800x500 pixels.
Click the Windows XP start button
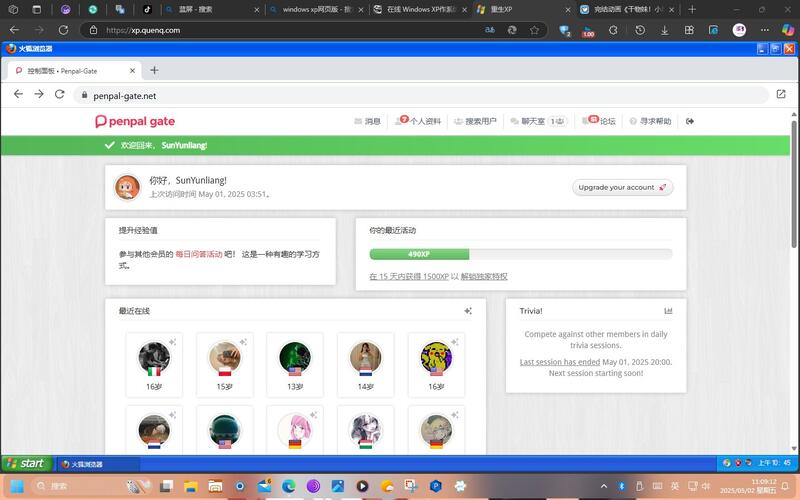click(27, 464)
